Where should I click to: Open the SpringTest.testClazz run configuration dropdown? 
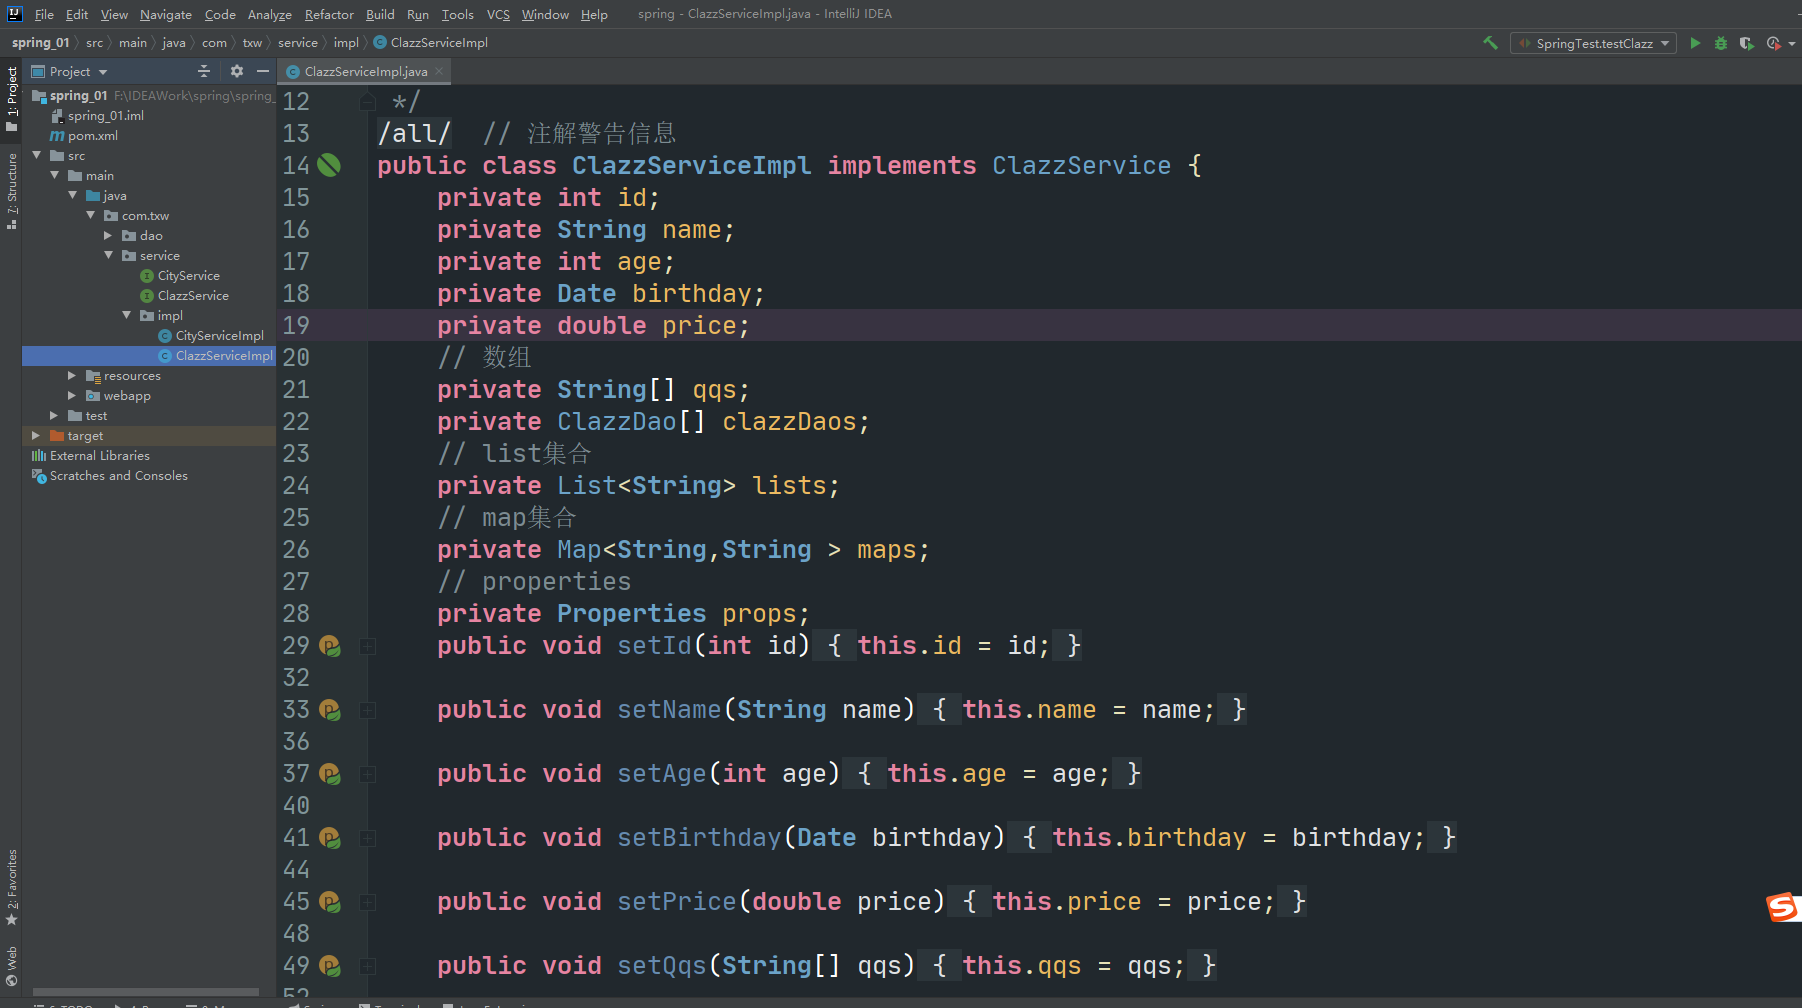pyautogui.click(x=1593, y=43)
